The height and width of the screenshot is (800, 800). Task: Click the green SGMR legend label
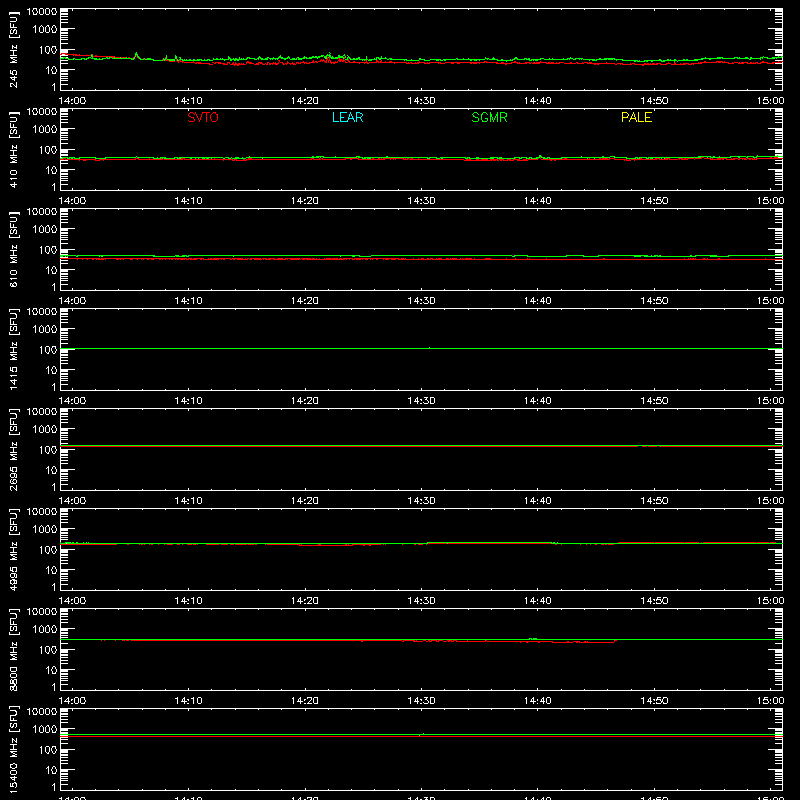pos(489,117)
